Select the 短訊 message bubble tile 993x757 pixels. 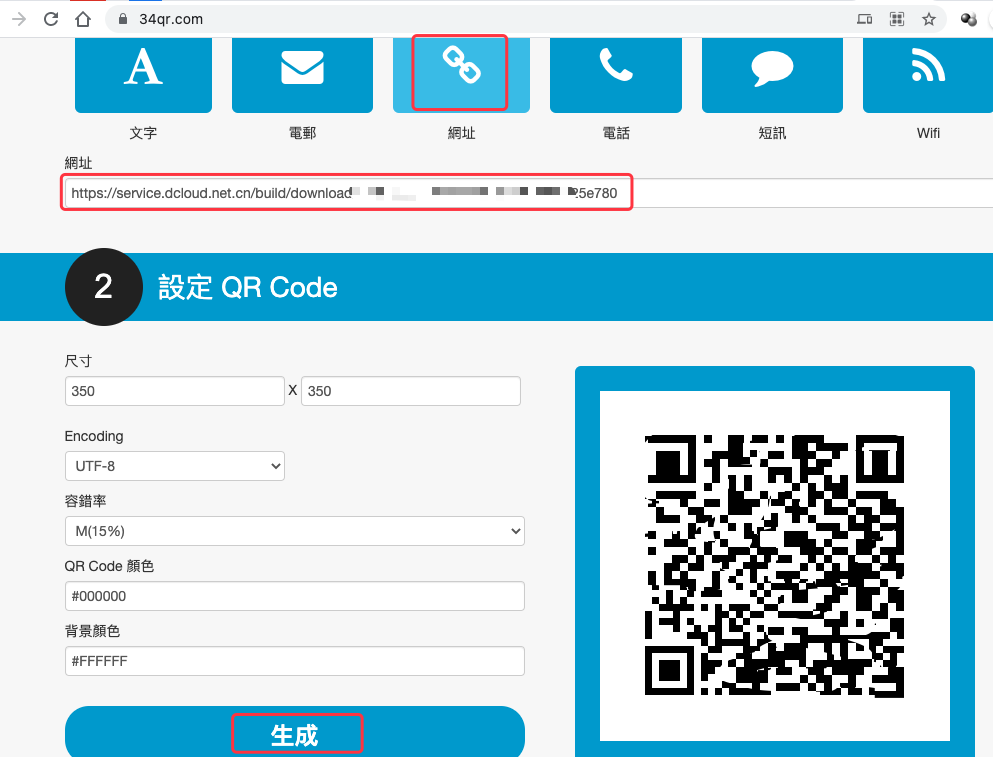[772, 75]
